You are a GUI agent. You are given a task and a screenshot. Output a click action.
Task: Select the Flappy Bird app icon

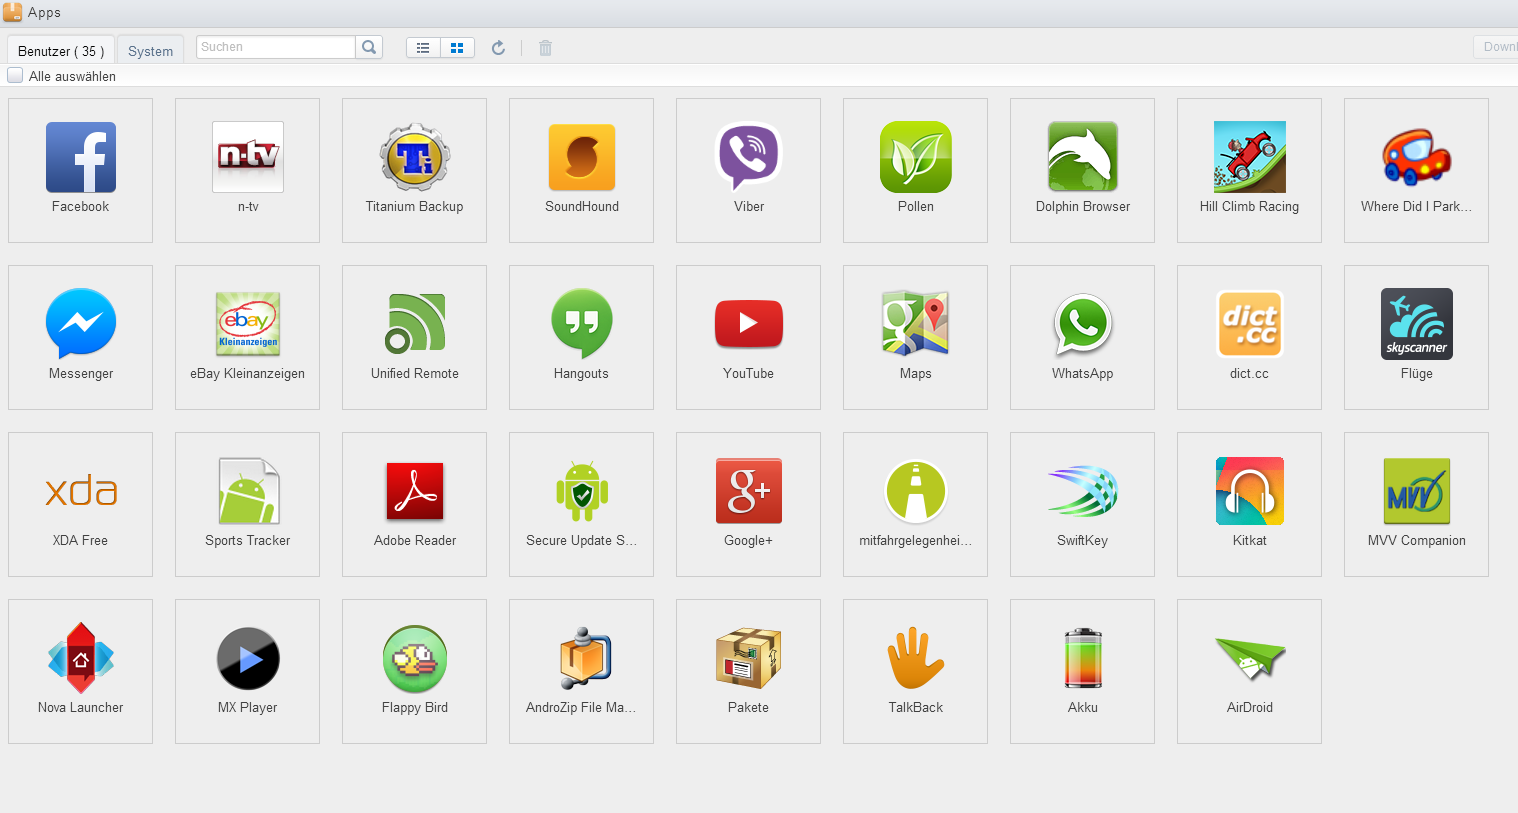tap(414, 659)
